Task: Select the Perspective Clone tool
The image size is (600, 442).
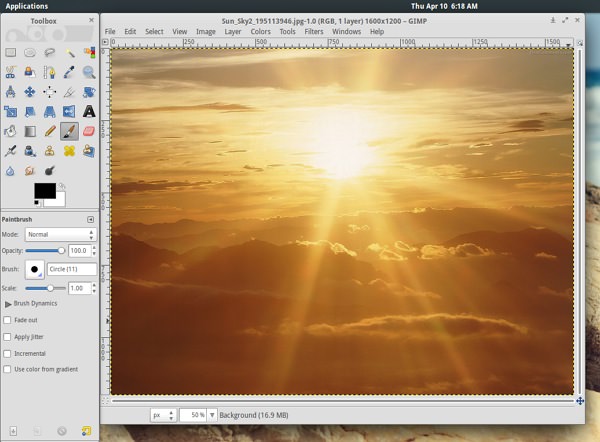Action: 89,151
